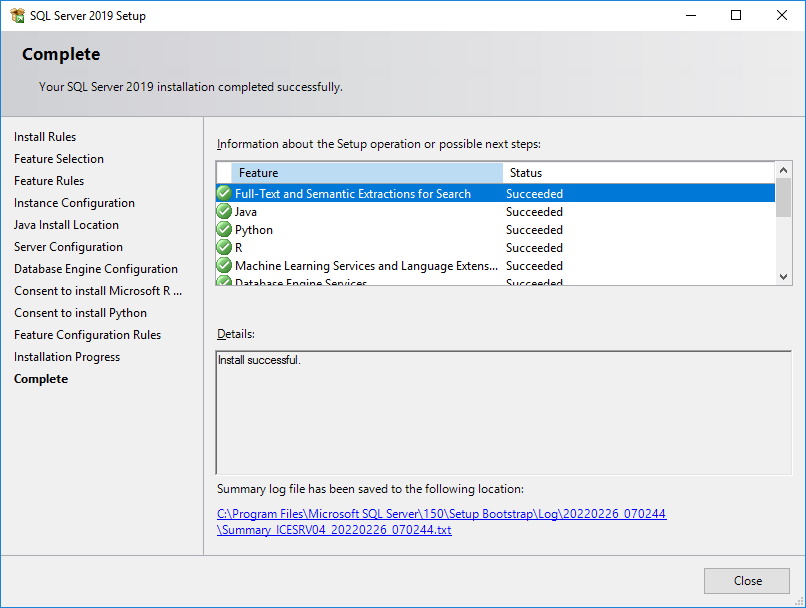The width and height of the screenshot is (806, 608).
Task: Select the R feature row
Action: coord(496,247)
